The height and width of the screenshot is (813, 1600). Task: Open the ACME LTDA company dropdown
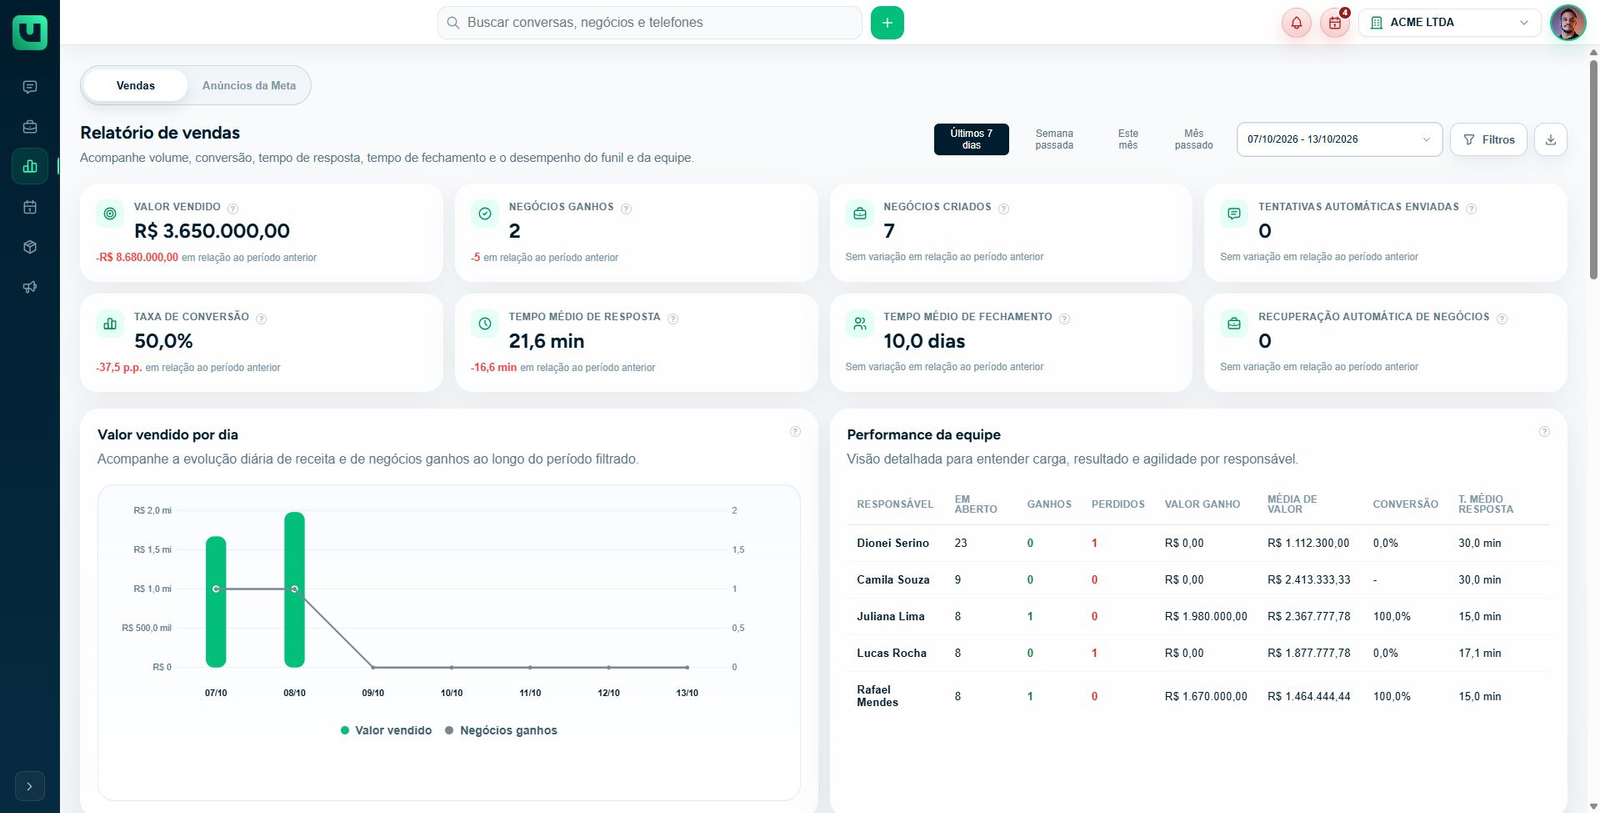pos(1449,23)
